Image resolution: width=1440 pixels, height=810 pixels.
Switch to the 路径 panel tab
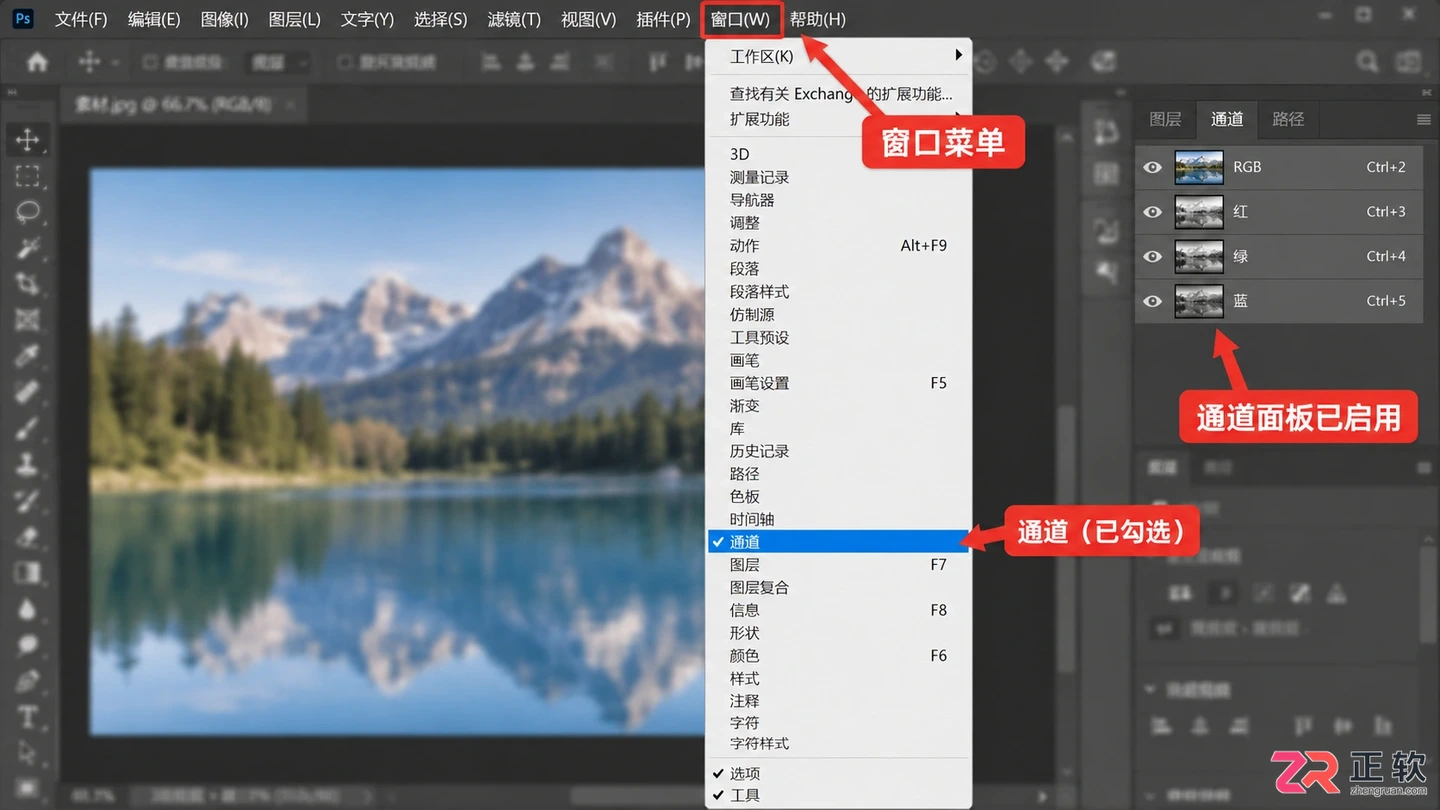(x=1288, y=119)
